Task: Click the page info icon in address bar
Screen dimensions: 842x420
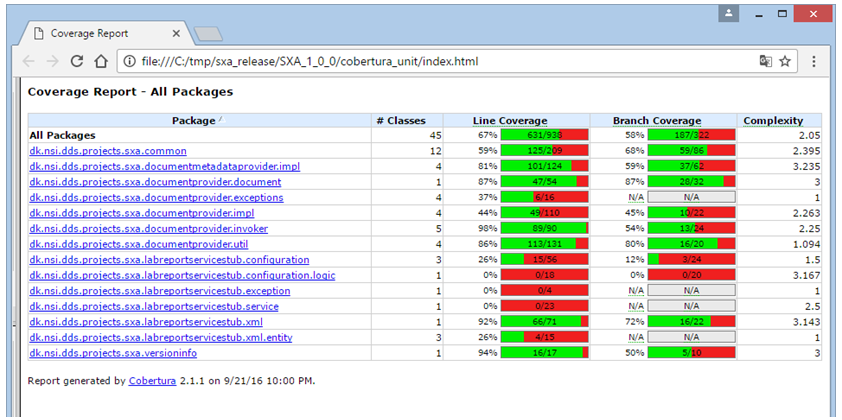Action: 129,61
